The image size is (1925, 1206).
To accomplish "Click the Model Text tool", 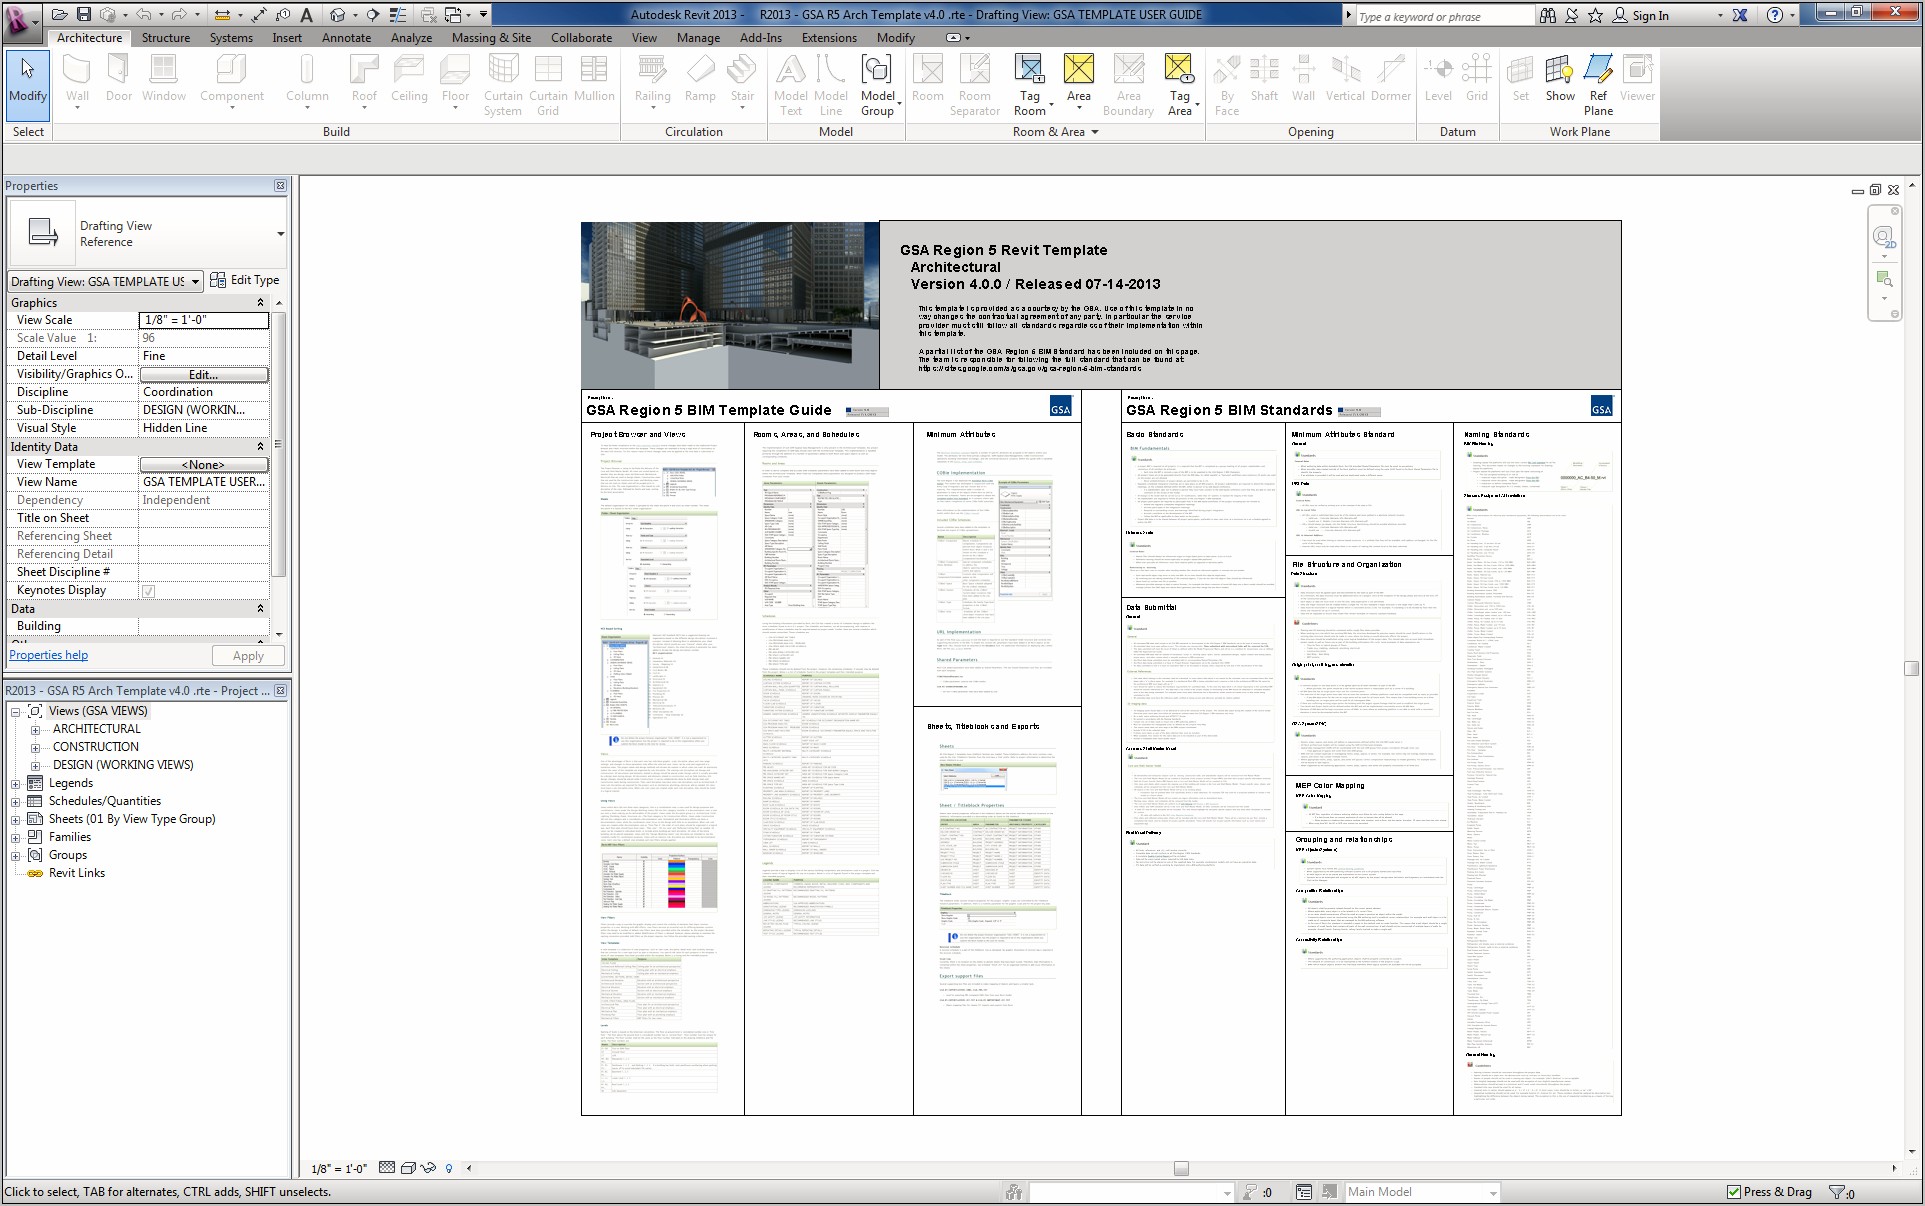I will point(790,85).
